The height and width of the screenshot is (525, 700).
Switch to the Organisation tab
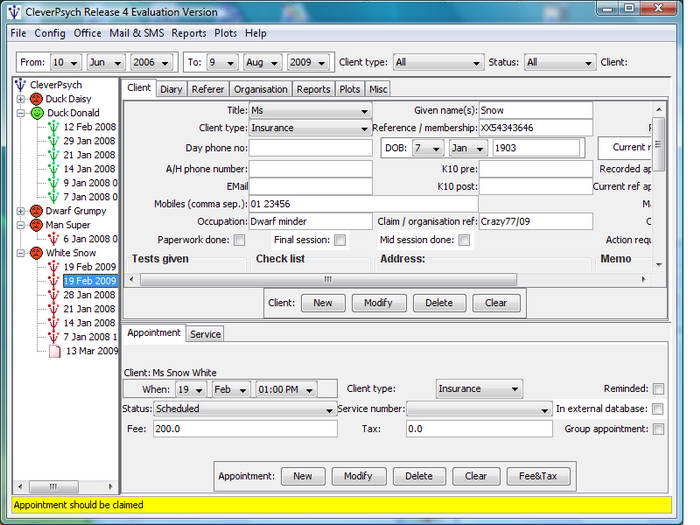tap(261, 89)
